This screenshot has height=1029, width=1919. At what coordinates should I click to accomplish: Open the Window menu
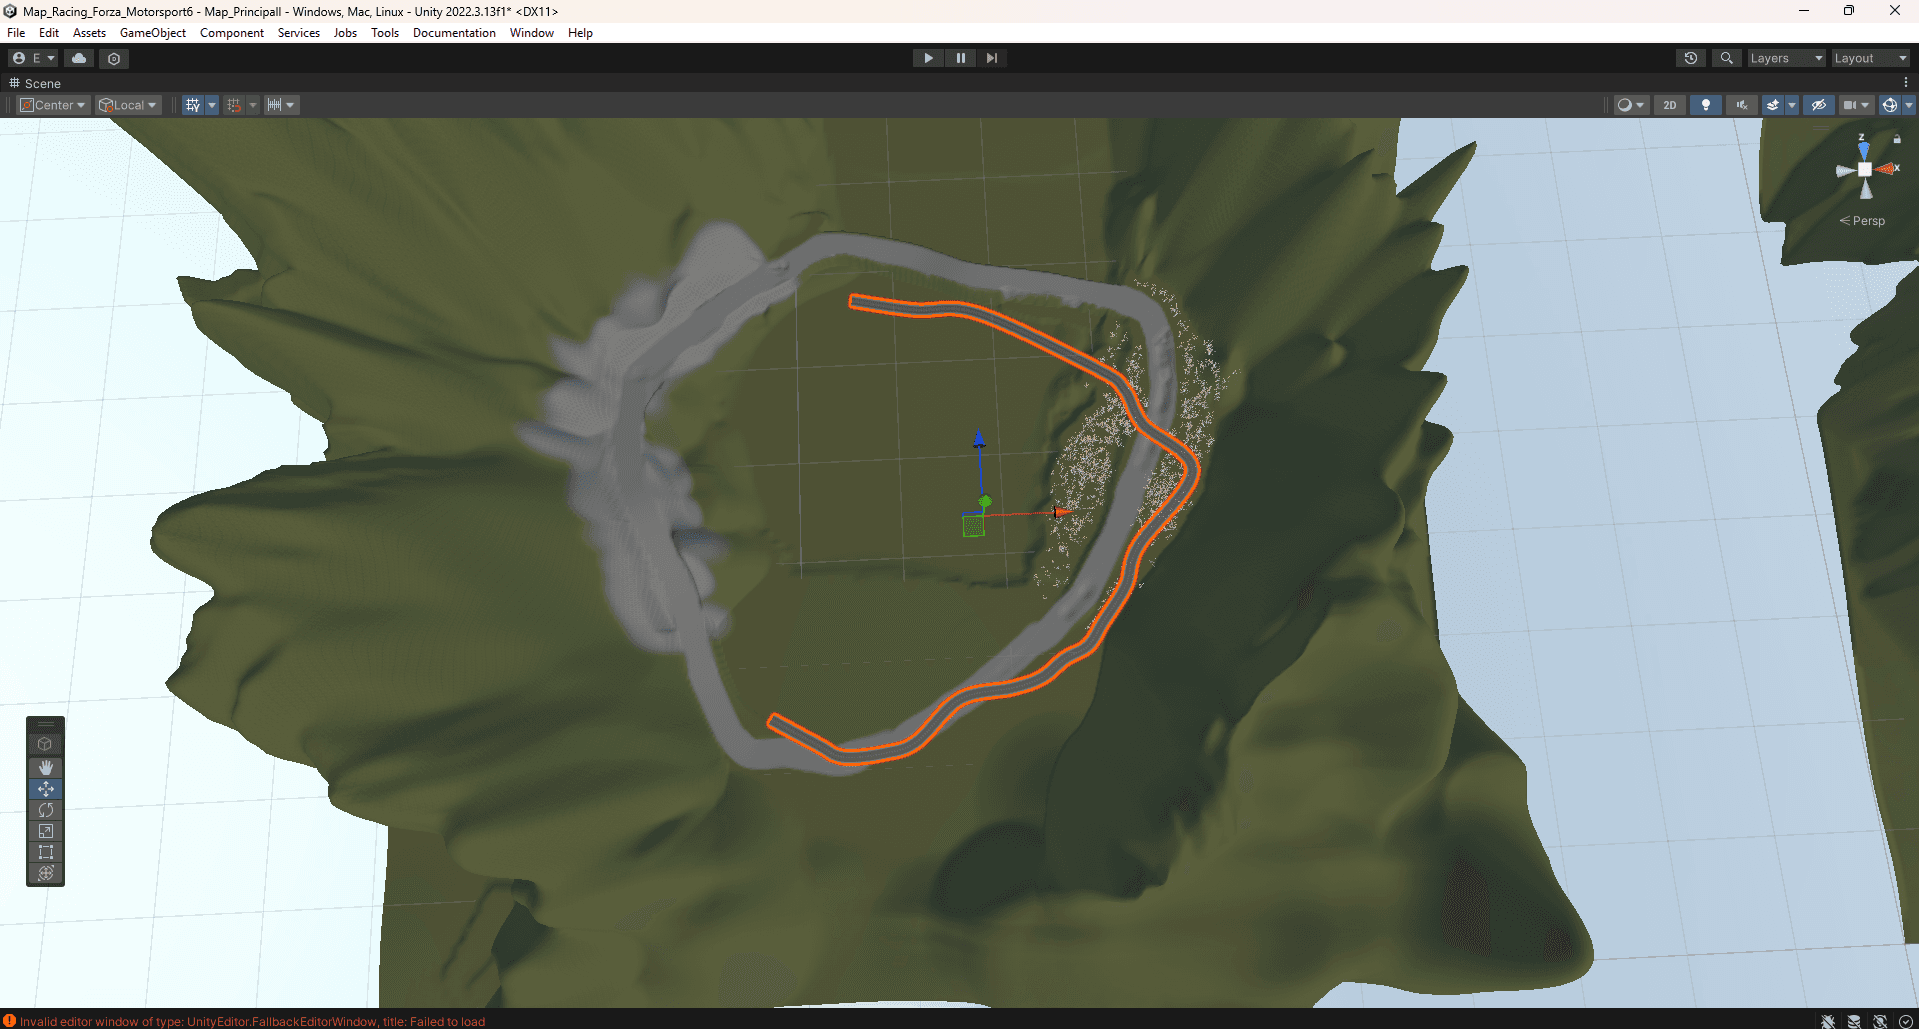point(532,33)
